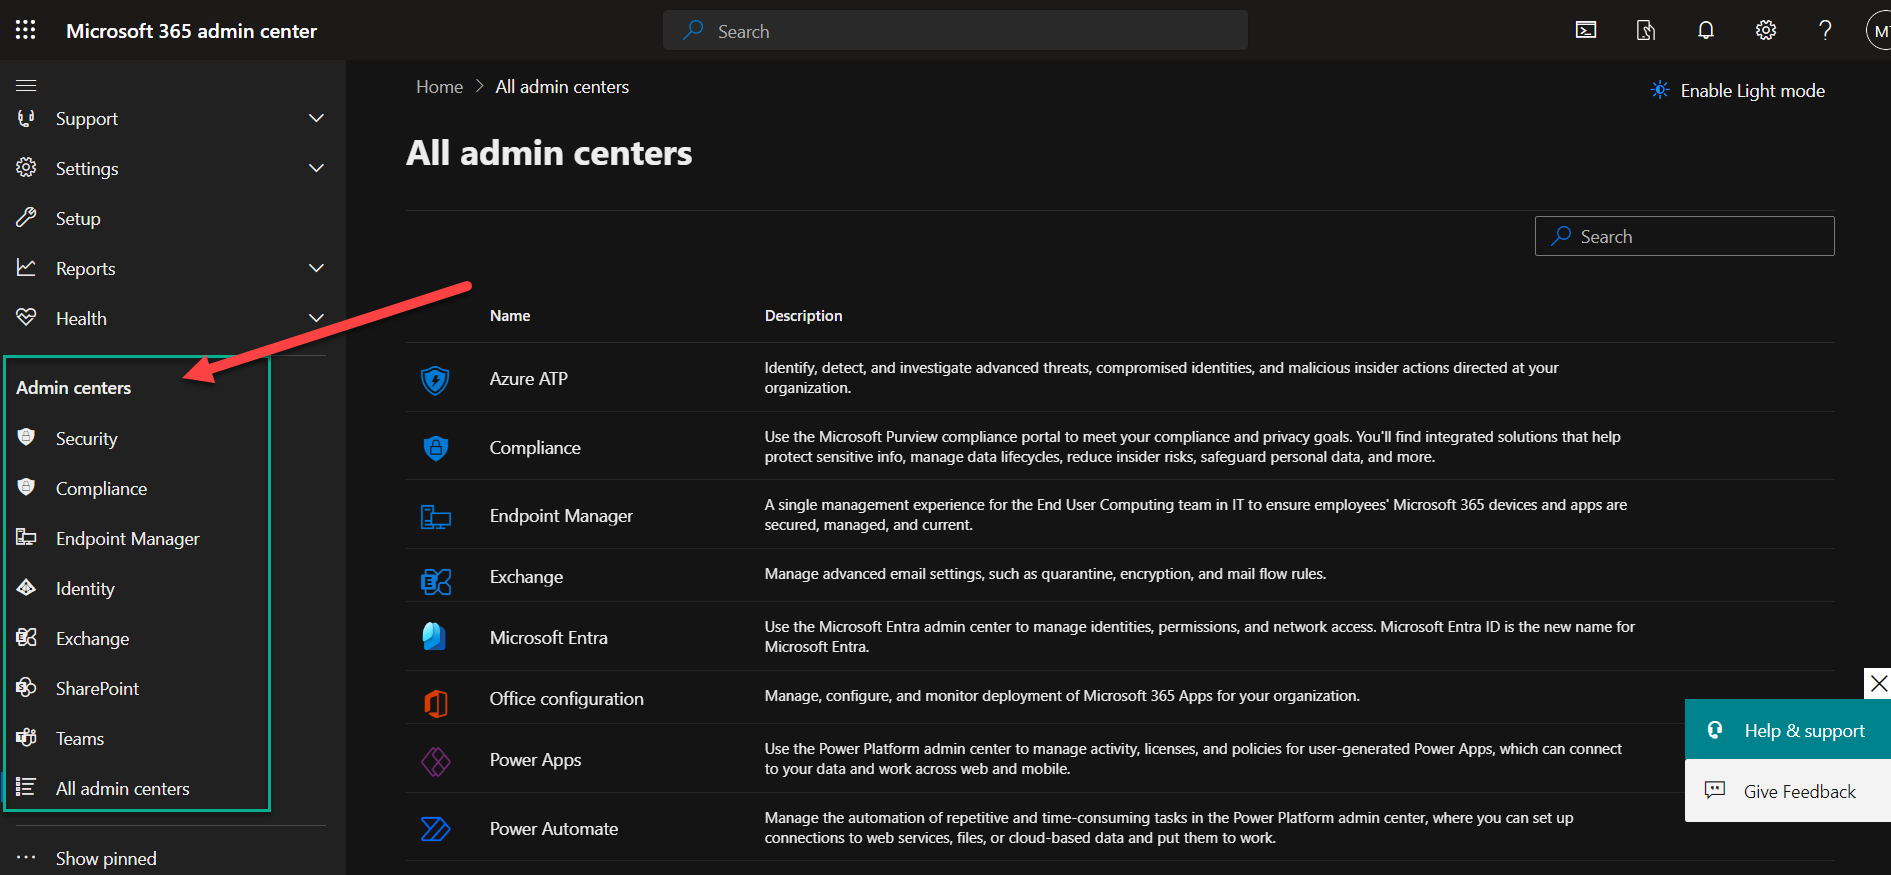The width and height of the screenshot is (1891, 875).
Task: Click the Health heart icon
Action: coord(27,317)
